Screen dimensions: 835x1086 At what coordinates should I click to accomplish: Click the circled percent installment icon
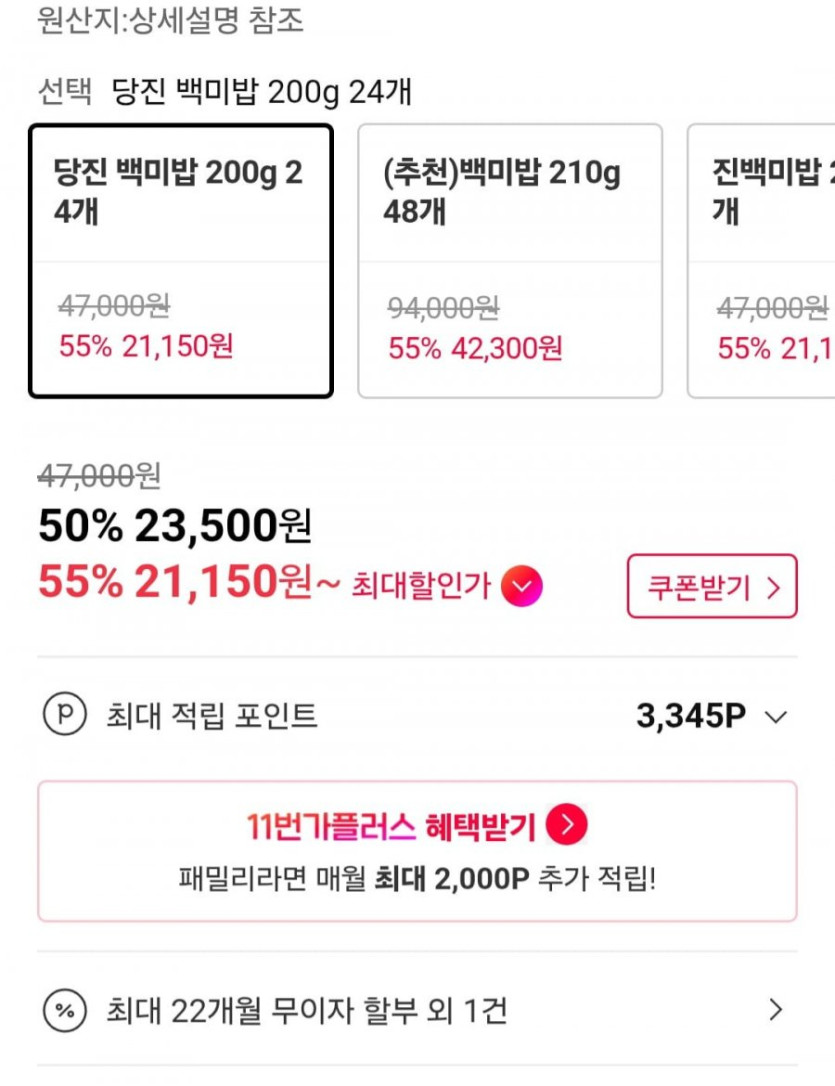point(65,1011)
